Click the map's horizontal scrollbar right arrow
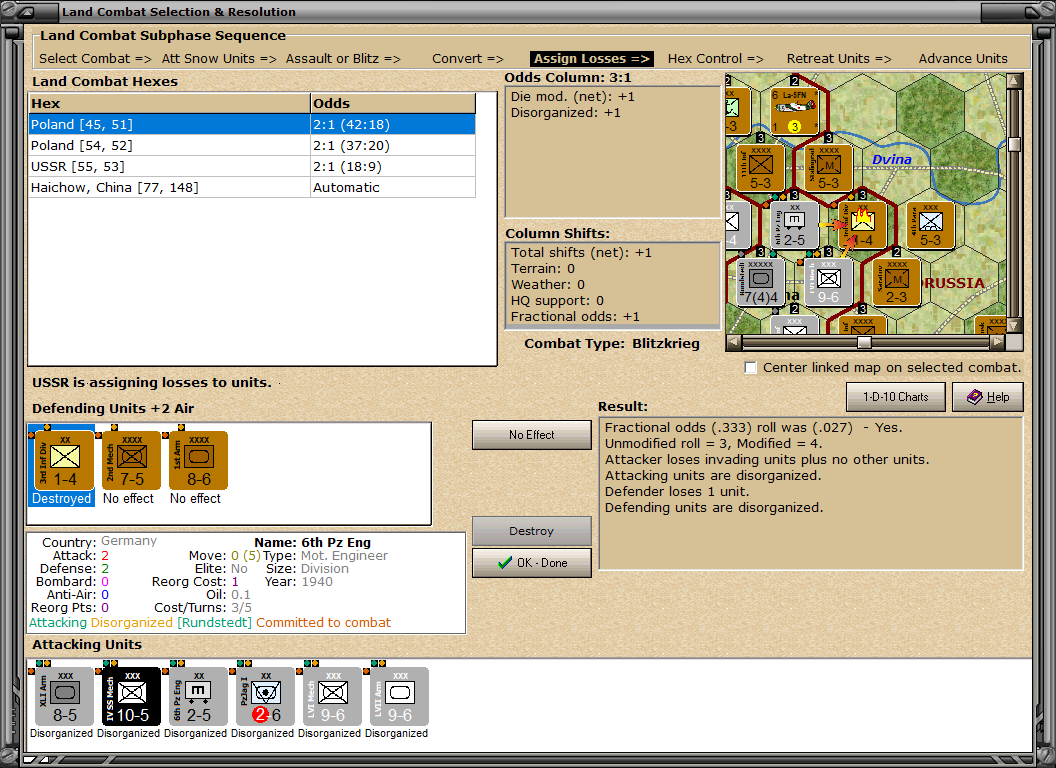Image resolution: width=1056 pixels, height=768 pixels. (x=997, y=342)
